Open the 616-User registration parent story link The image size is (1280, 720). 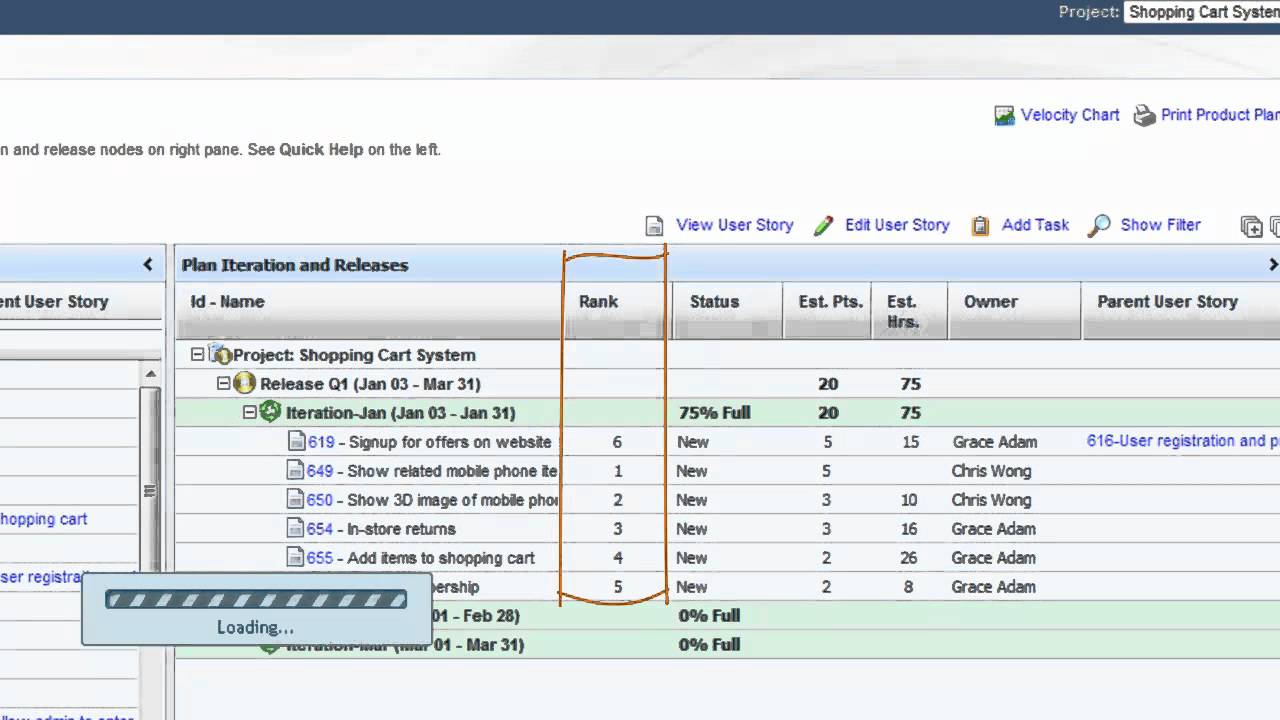point(1183,441)
